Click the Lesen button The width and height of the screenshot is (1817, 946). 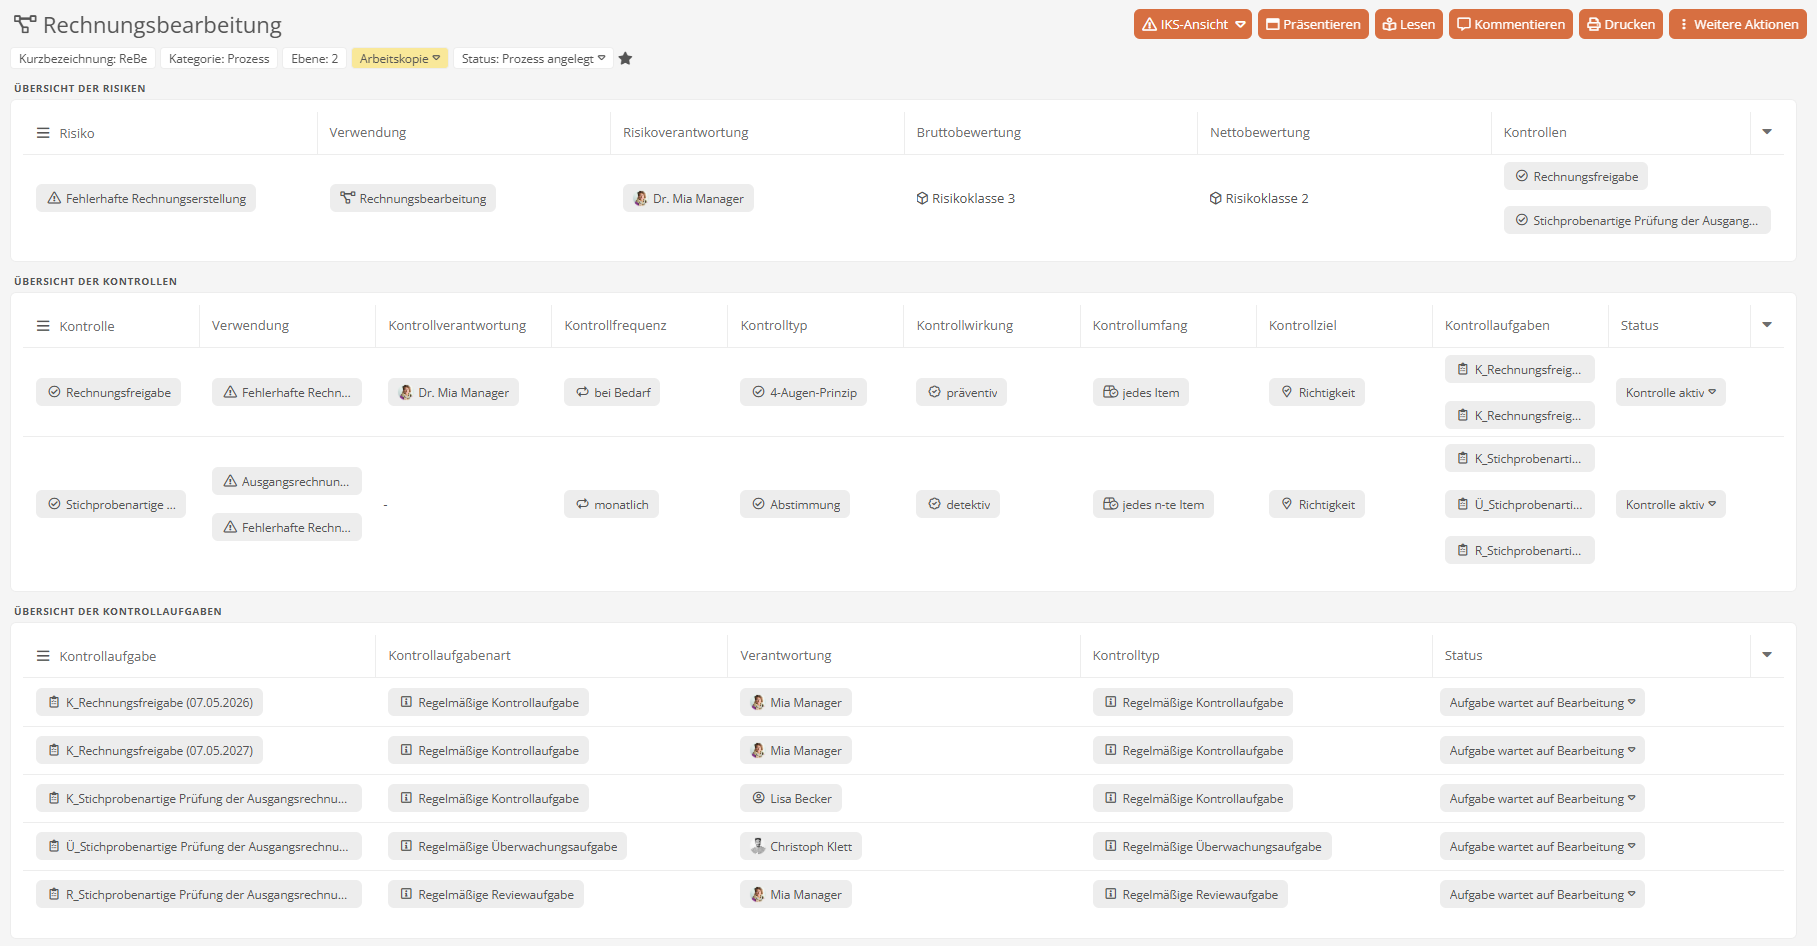tap(1408, 24)
